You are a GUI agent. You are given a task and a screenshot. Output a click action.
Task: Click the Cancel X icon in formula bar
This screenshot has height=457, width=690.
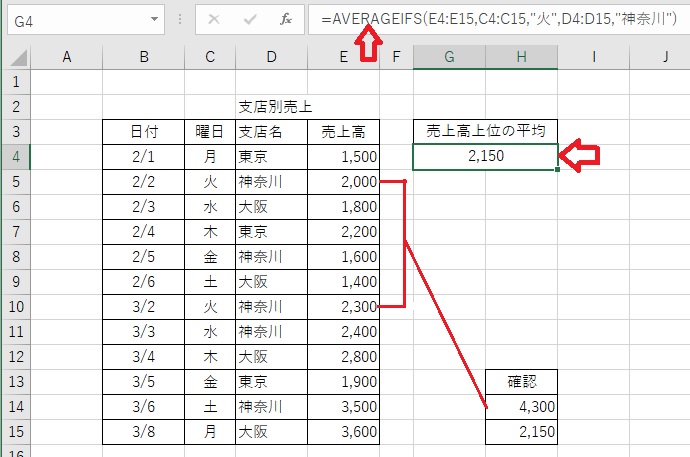(215, 18)
